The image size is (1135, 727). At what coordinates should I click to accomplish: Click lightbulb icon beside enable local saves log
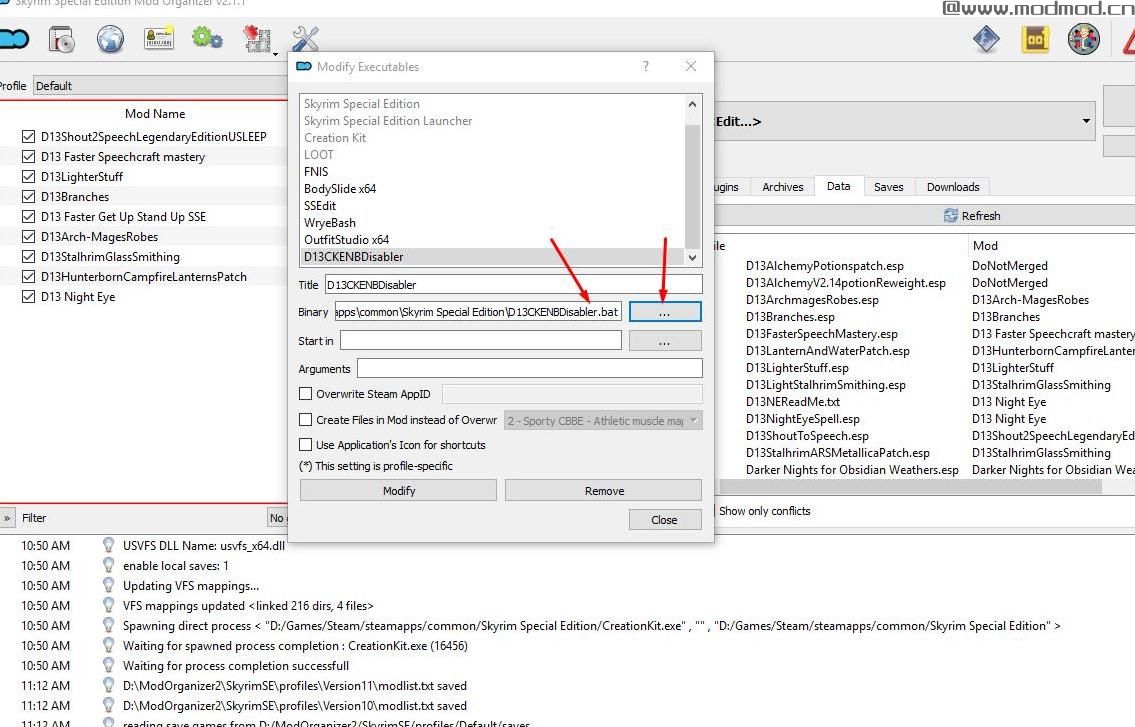coord(109,565)
